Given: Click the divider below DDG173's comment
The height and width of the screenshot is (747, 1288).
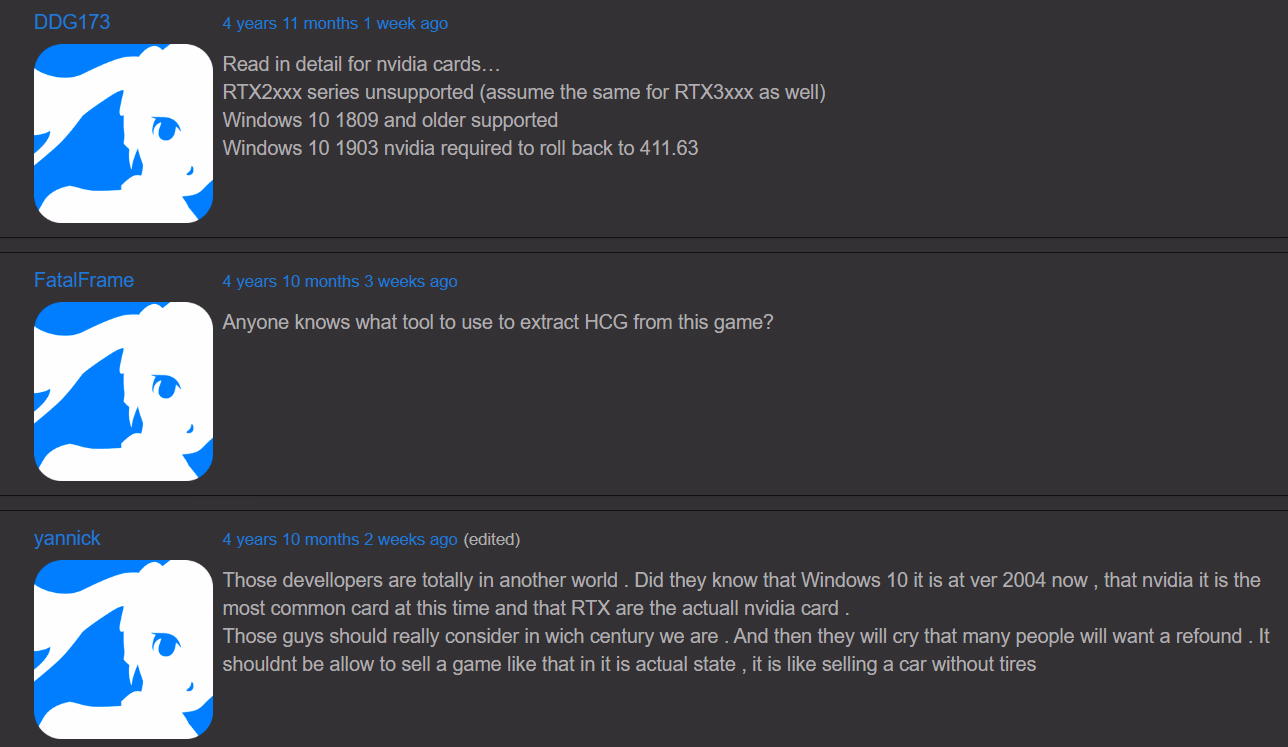Looking at the screenshot, I should [644, 237].
